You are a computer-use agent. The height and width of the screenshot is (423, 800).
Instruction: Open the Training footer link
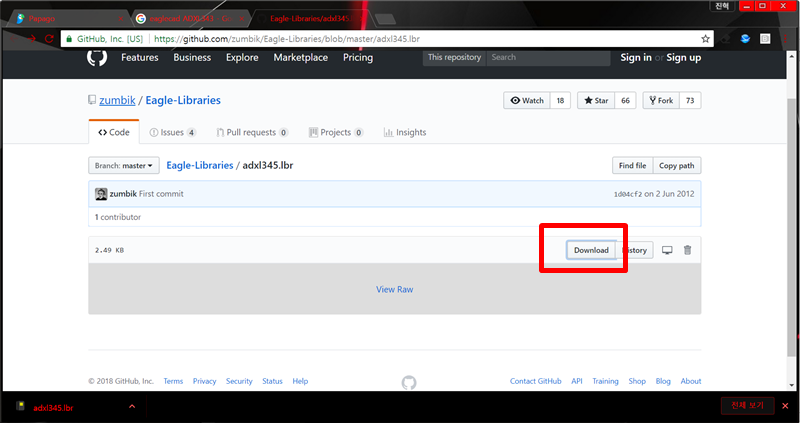pos(605,381)
